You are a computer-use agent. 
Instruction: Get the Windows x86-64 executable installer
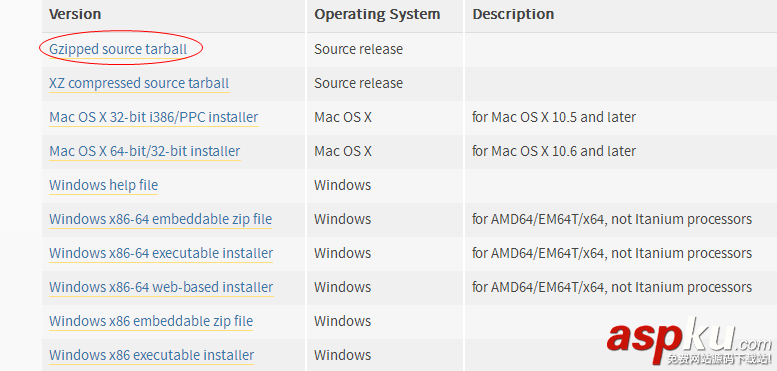(161, 253)
